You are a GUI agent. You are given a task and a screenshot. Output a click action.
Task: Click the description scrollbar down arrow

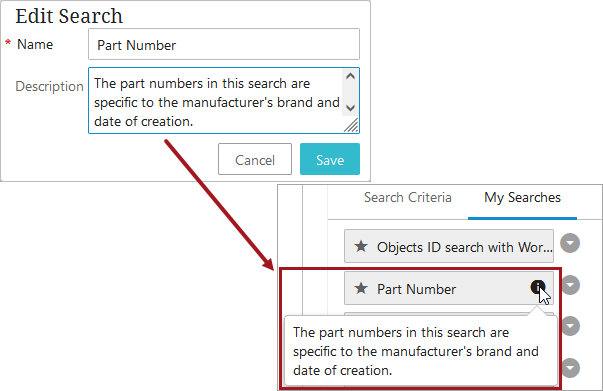(x=350, y=108)
